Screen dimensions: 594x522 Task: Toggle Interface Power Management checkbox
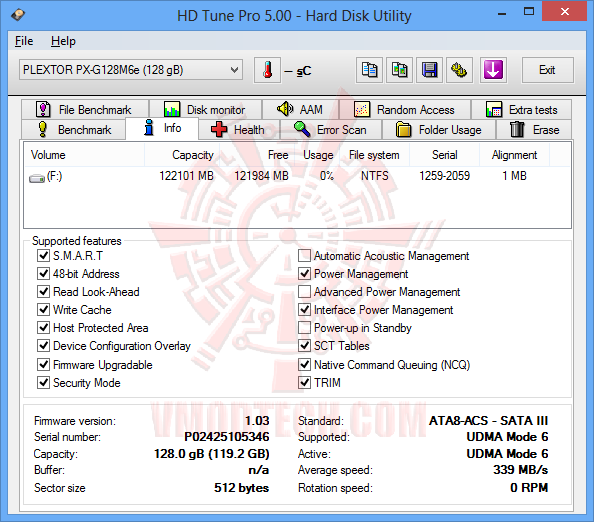(304, 309)
